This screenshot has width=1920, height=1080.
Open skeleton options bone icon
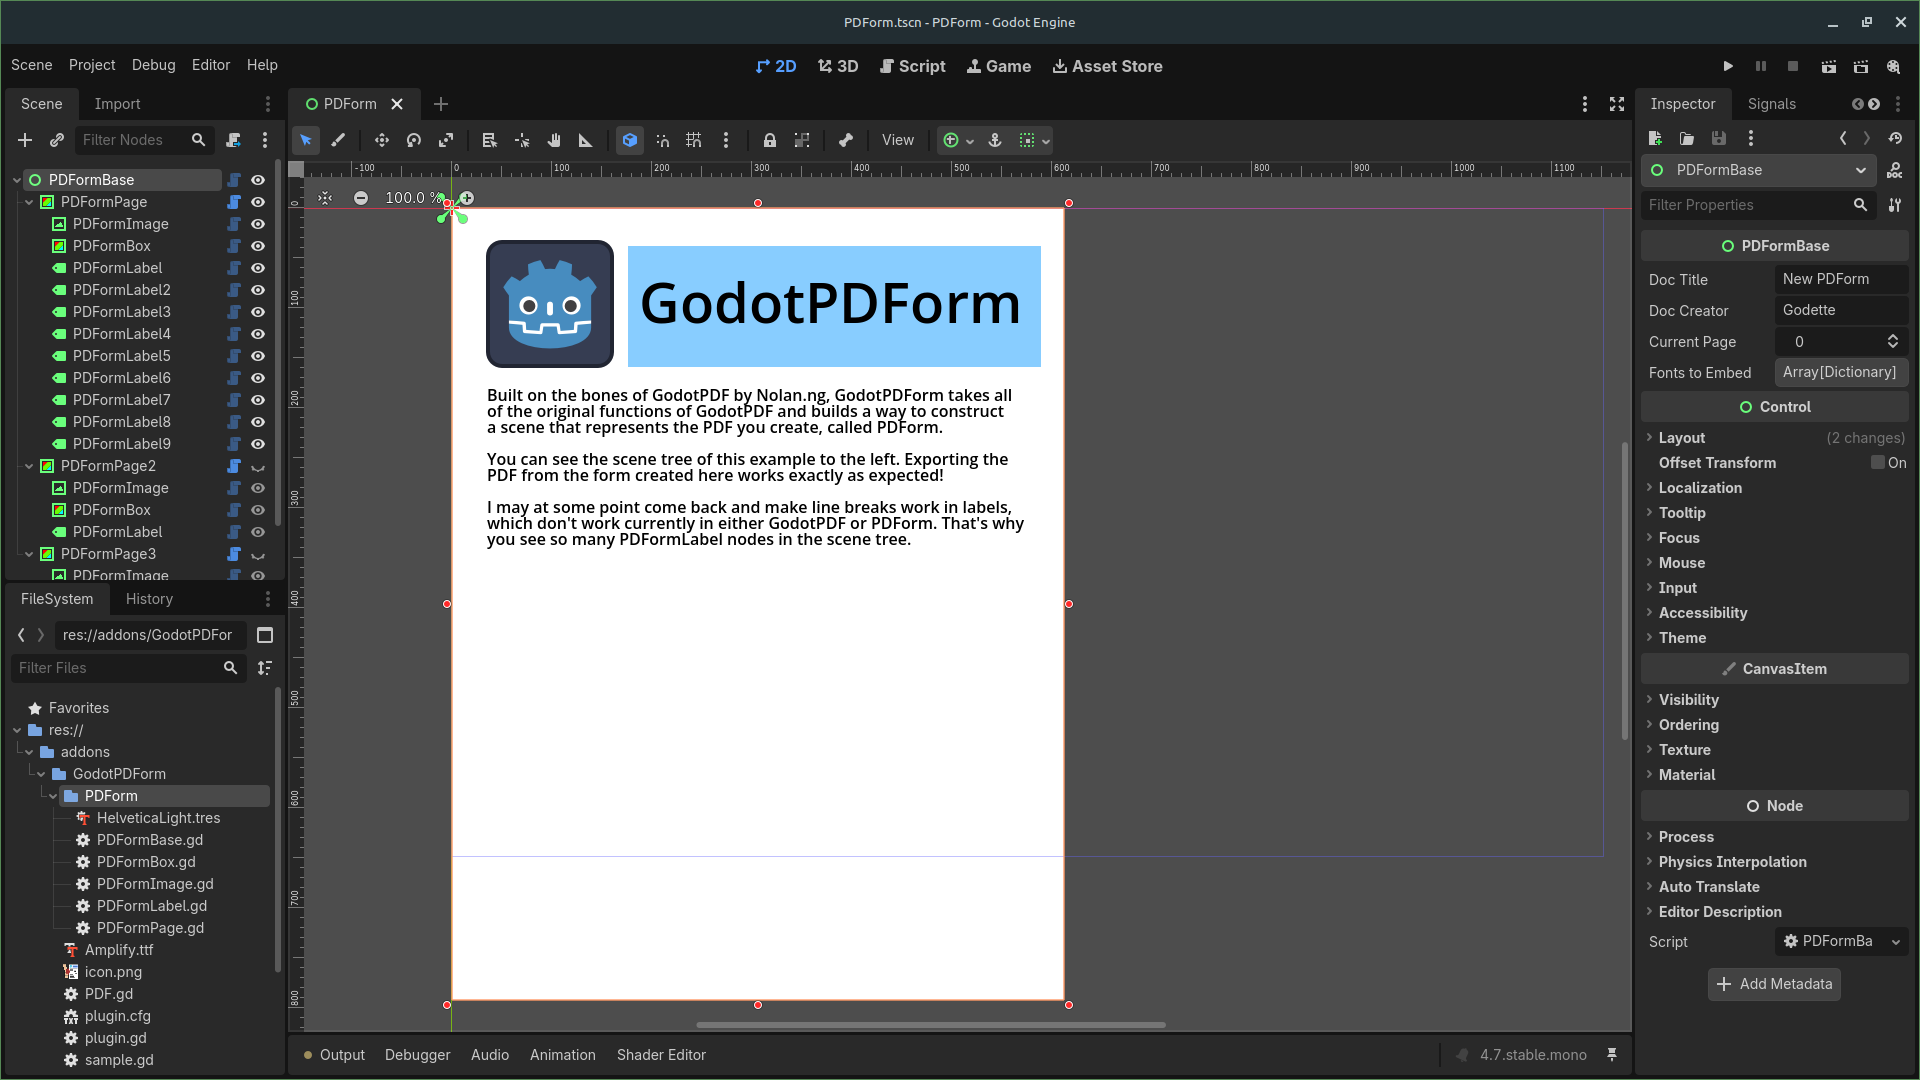pyautogui.click(x=846, y=140)
